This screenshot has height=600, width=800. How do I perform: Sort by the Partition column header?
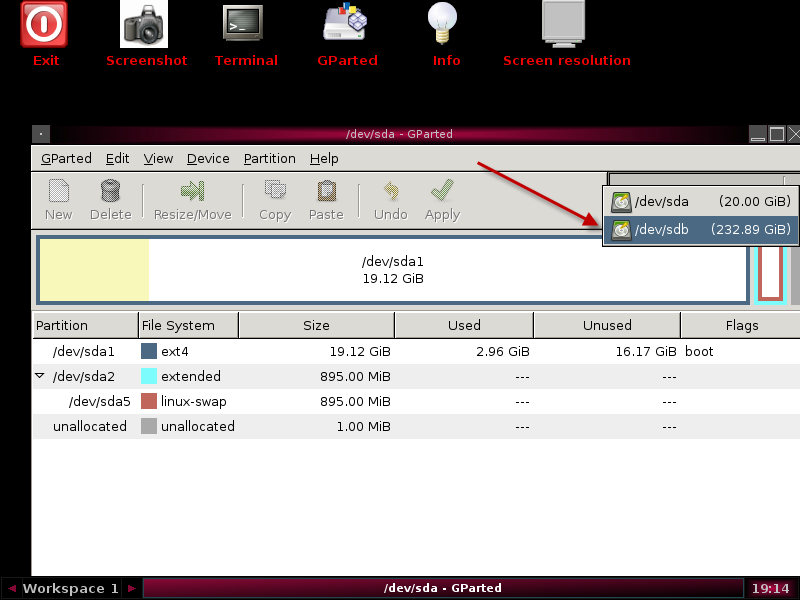[85, 326]
